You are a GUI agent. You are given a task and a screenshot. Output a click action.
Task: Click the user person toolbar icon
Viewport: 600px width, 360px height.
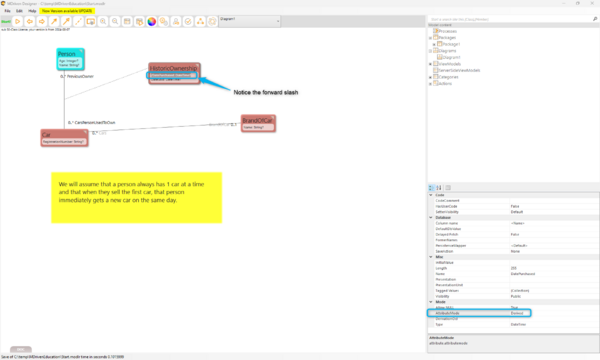176,21
